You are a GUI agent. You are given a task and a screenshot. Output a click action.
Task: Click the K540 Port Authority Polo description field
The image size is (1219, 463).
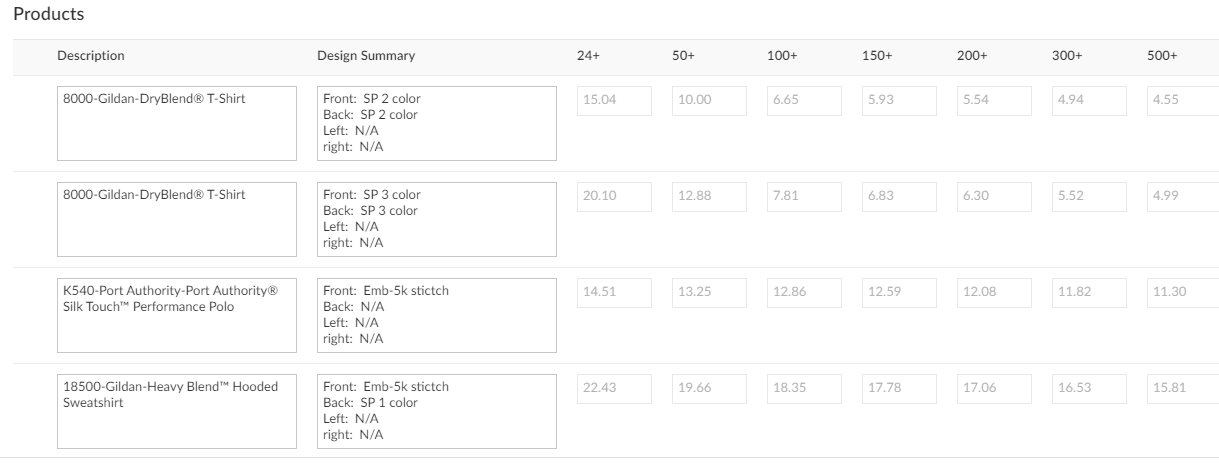point(177,315)
